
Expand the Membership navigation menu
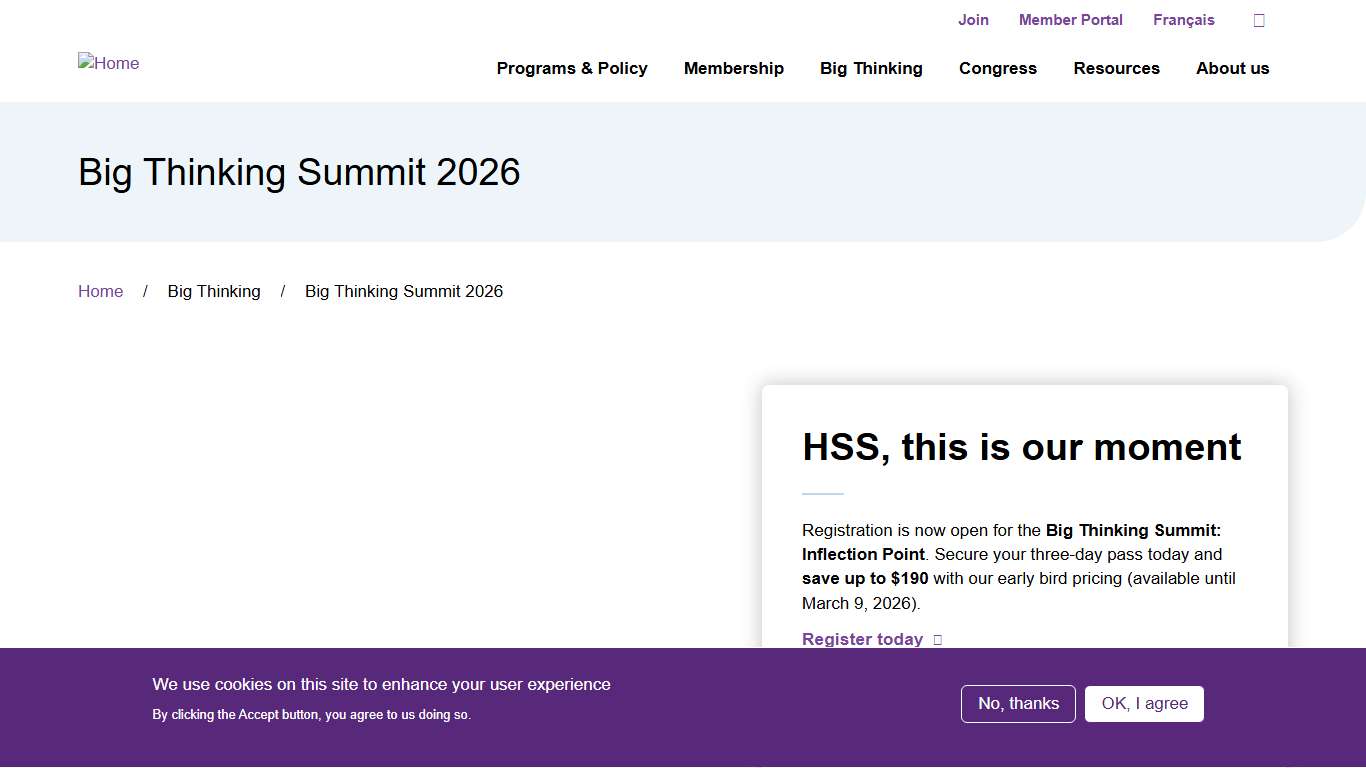pos(733,68)
